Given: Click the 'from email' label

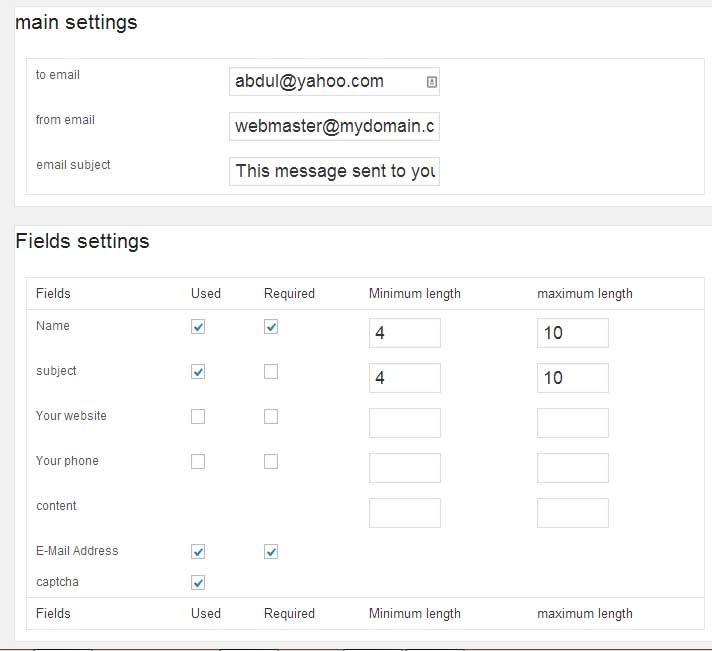Looking at the screenshot, I should 65,120.
